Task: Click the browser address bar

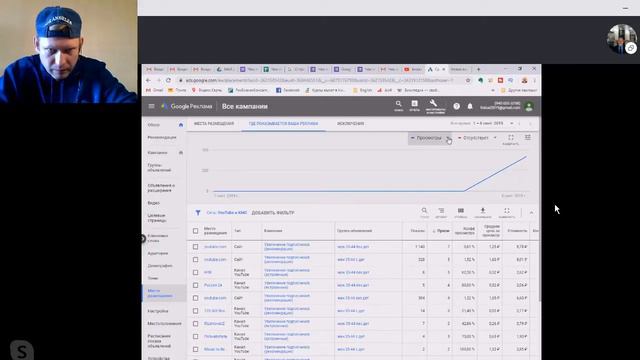Action: tap(318, 80)
